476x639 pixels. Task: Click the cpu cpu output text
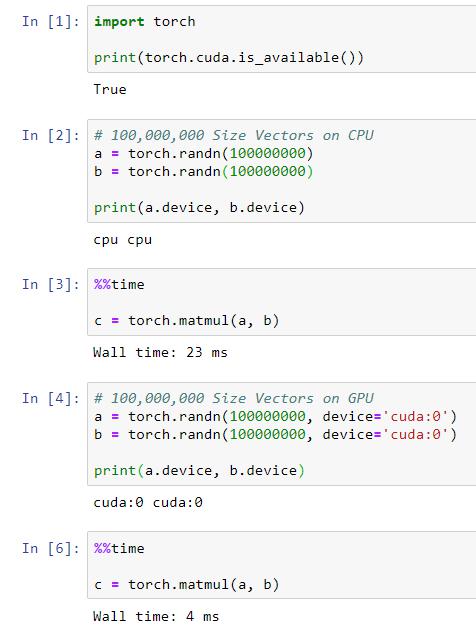point(123,240)
